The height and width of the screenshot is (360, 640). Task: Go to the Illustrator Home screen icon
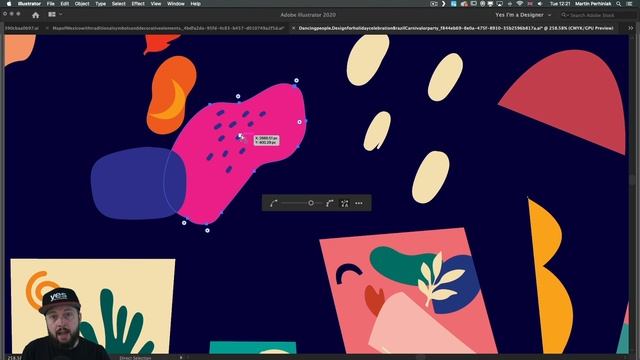coord(36,15)
